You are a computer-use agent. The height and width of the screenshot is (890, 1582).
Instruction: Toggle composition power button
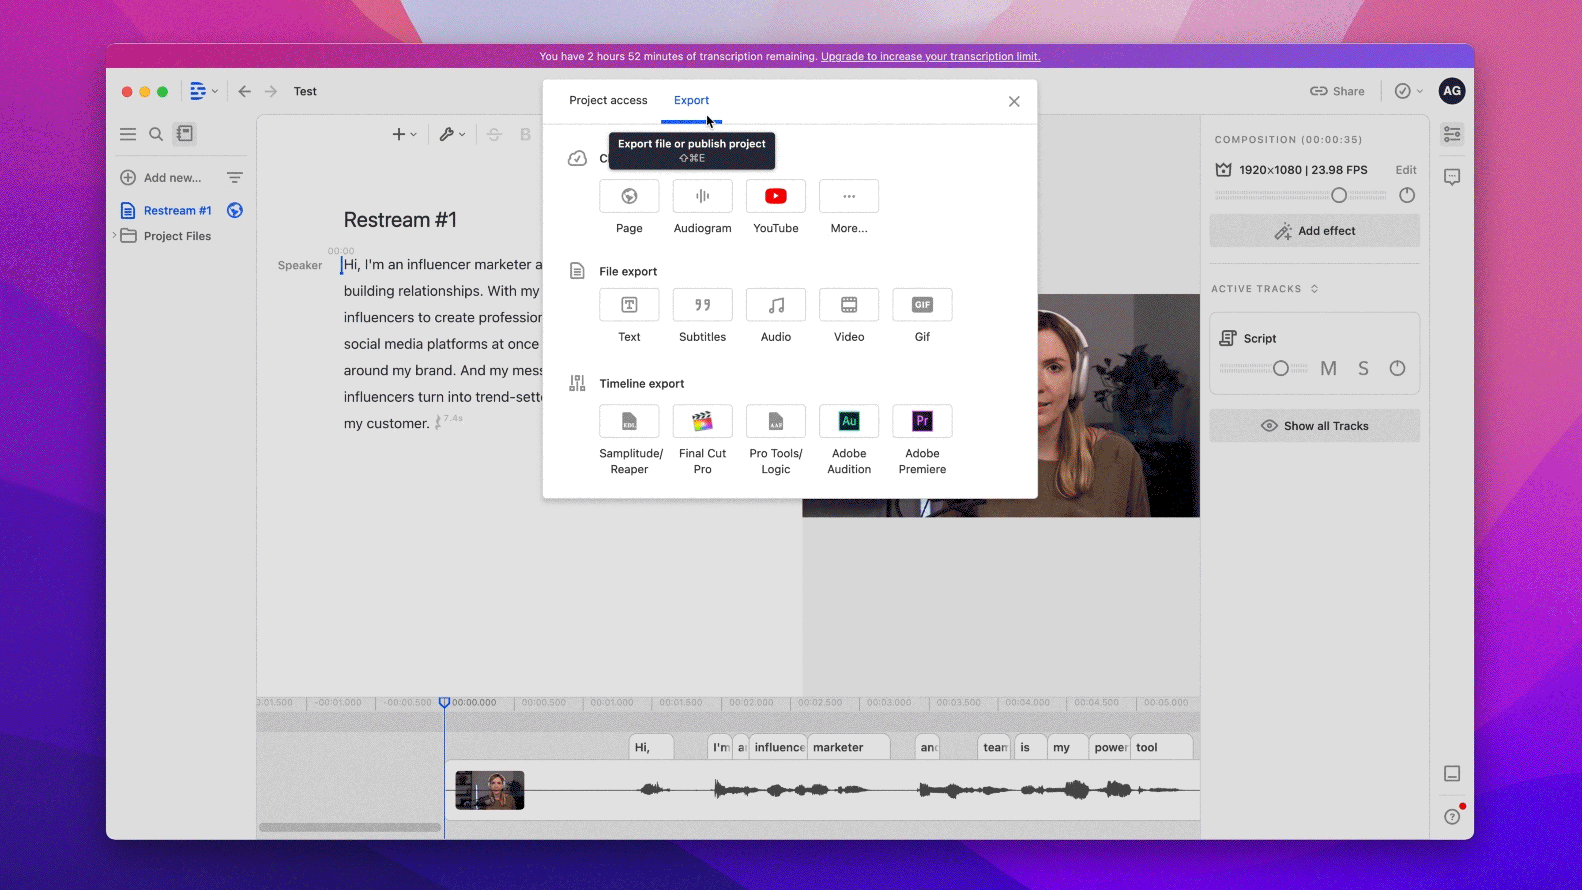point(1407,195)
